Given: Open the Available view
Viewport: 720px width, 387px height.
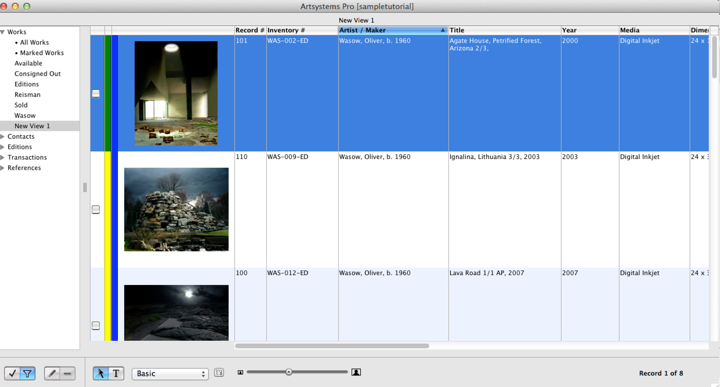Looking at the screenshot, I should pos(28,63).
